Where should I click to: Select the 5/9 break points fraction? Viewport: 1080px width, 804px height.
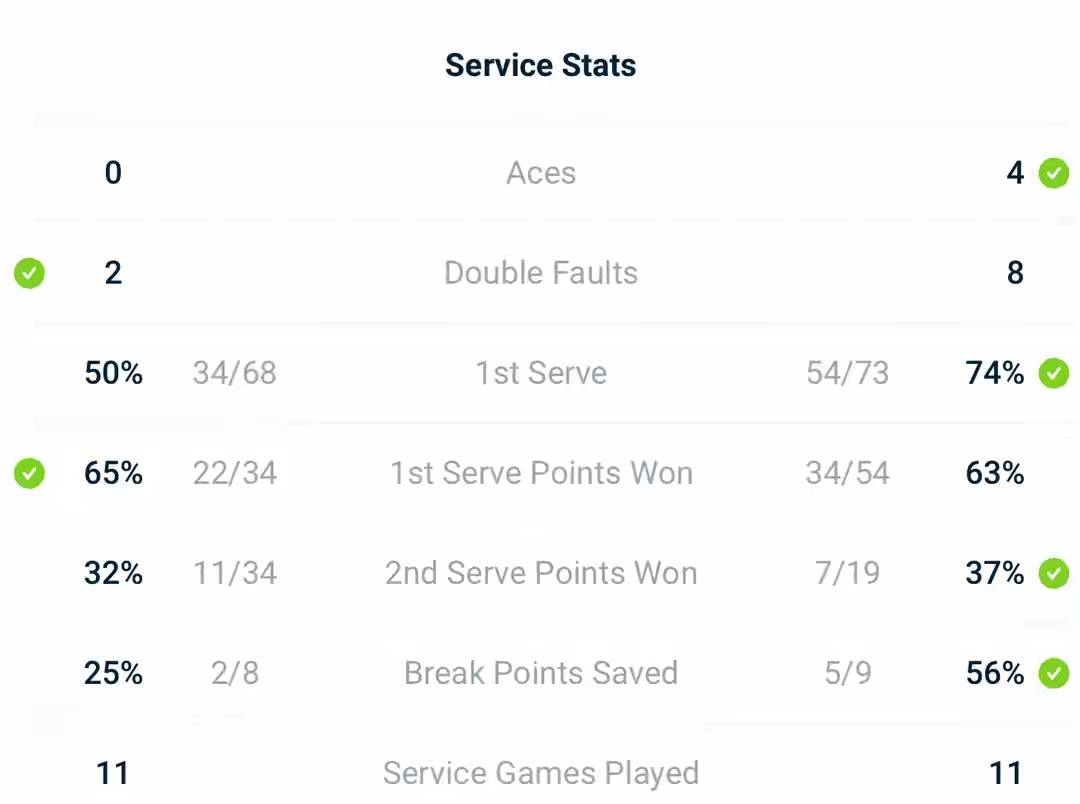point(847,673)
